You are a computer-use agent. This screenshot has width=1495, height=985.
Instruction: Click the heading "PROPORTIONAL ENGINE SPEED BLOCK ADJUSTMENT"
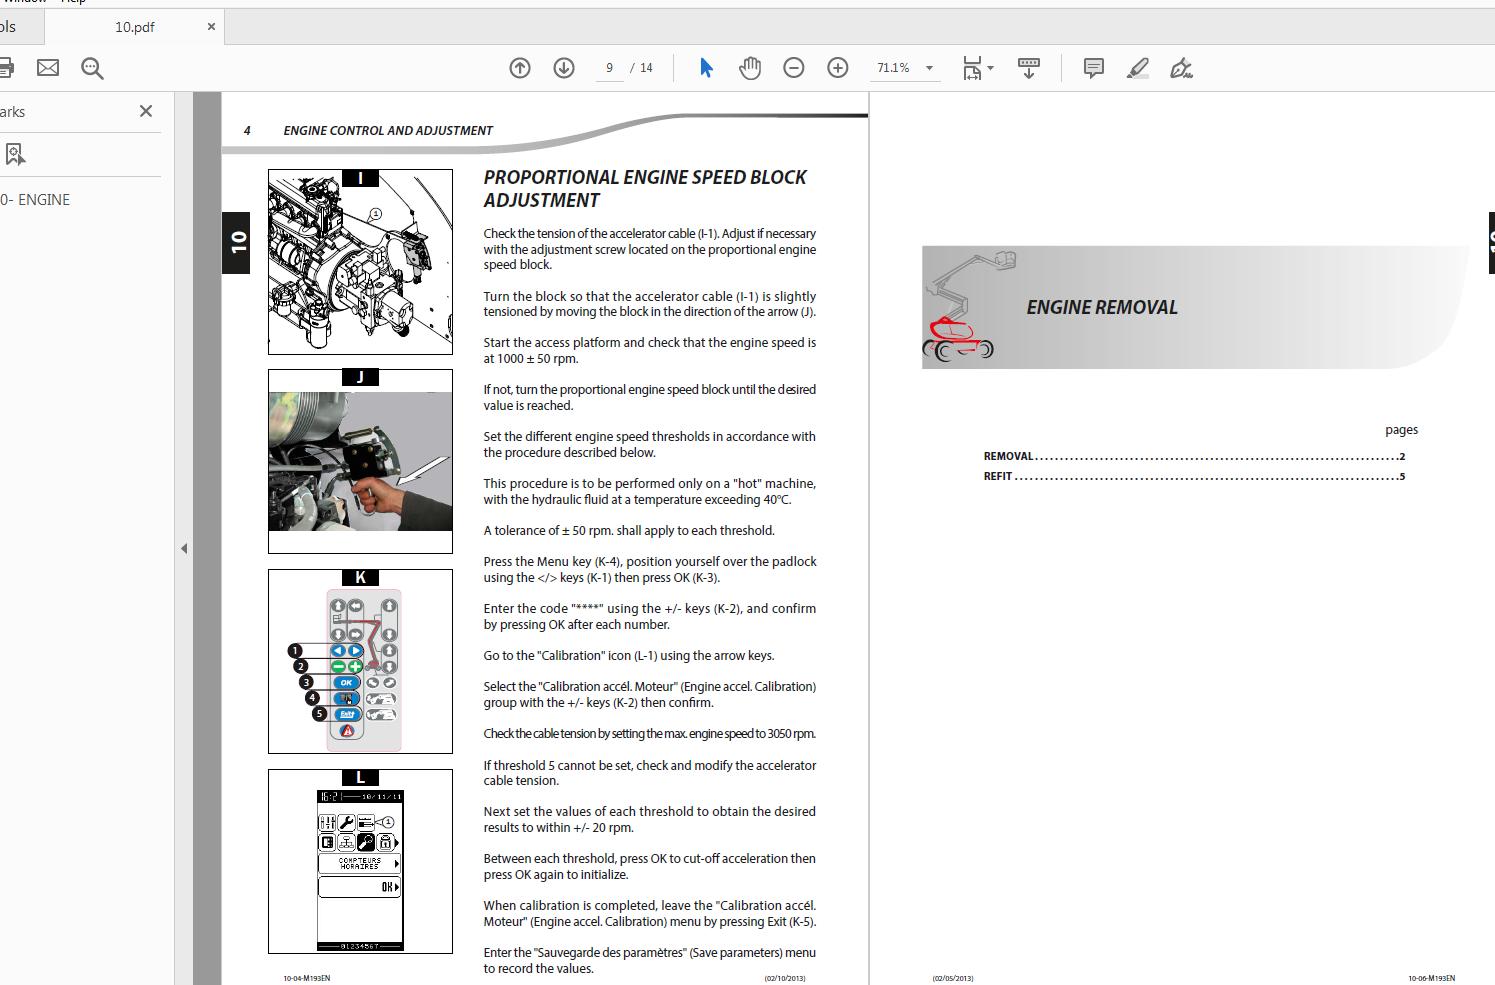[x=645, y=188]
